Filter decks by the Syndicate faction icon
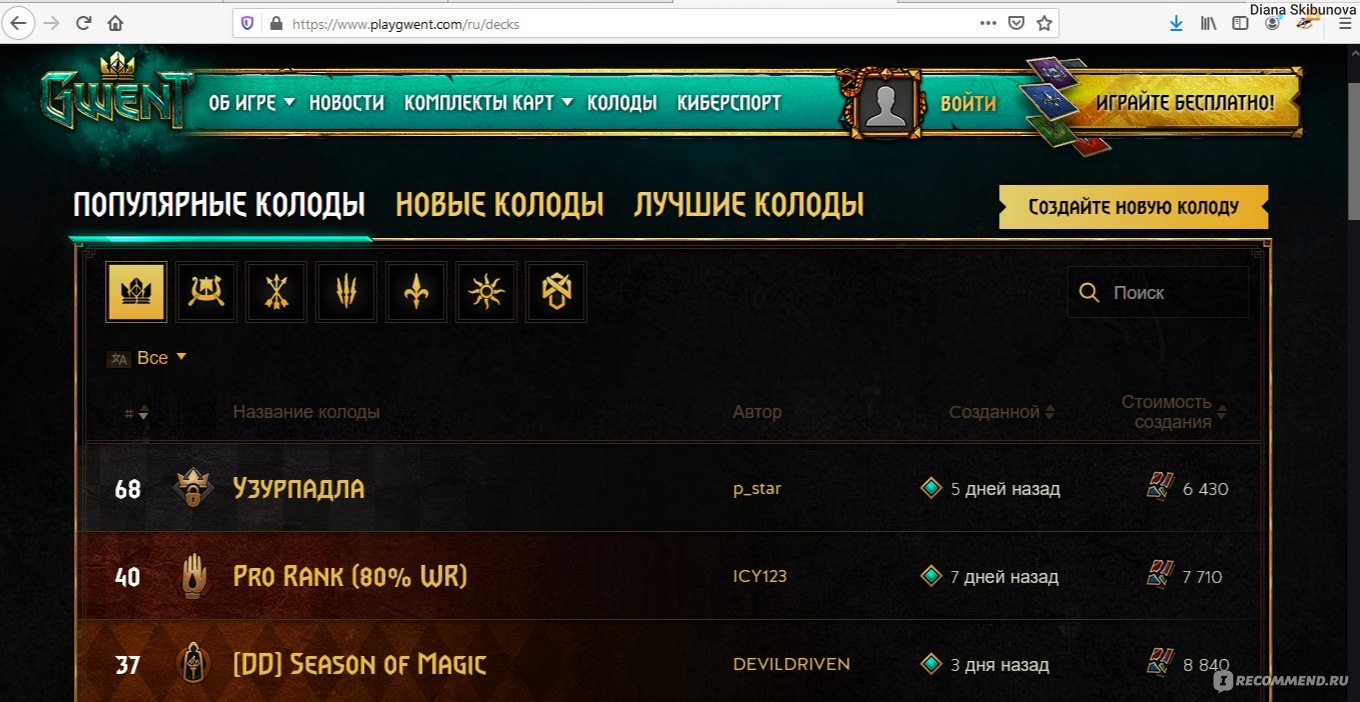Viewport: 1360px width, 702px height. 556,292
